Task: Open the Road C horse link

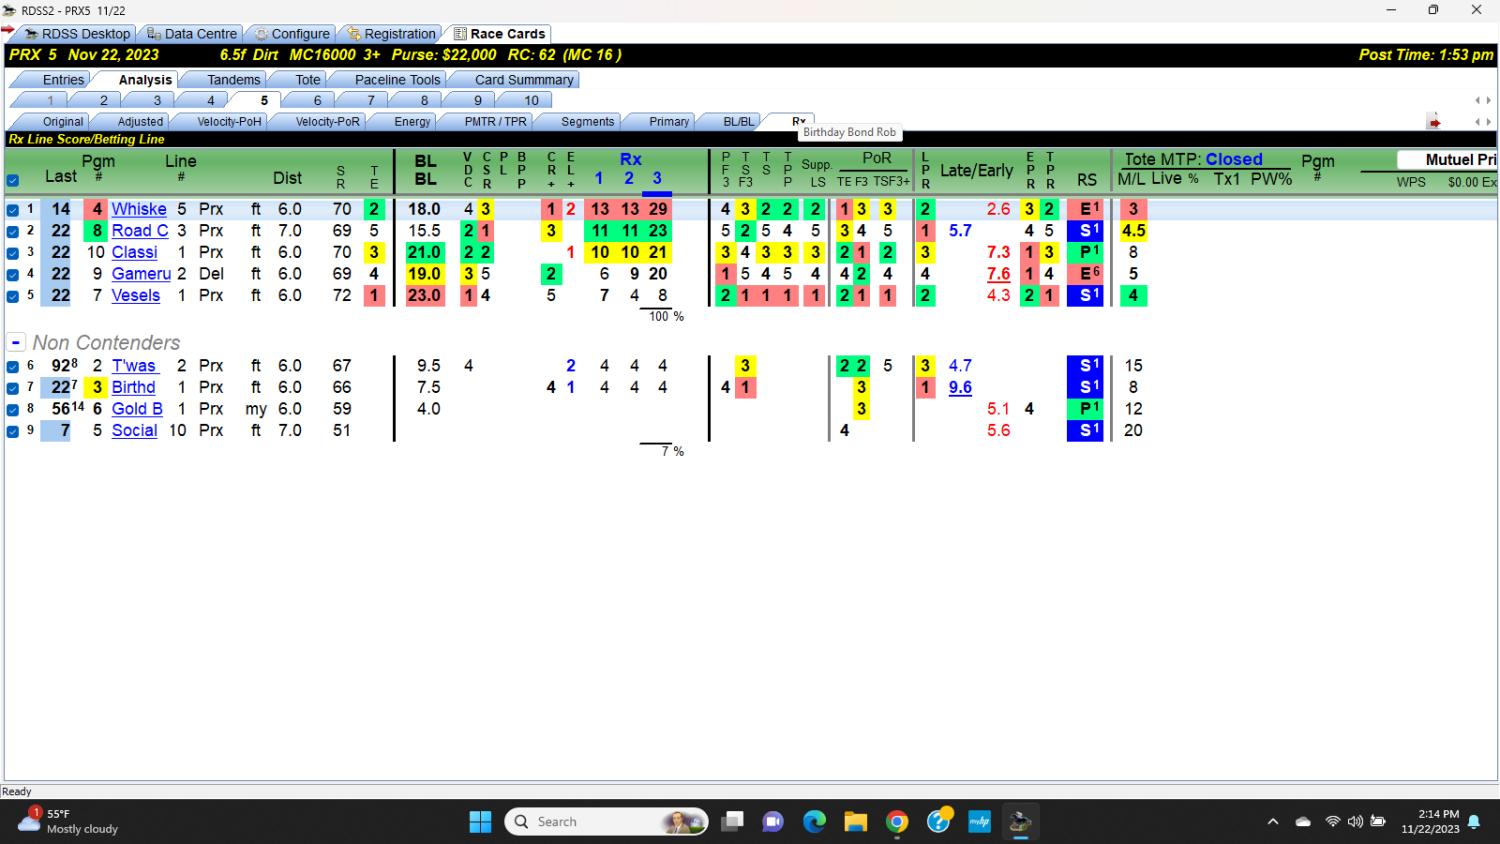Action: coord(140,230)
